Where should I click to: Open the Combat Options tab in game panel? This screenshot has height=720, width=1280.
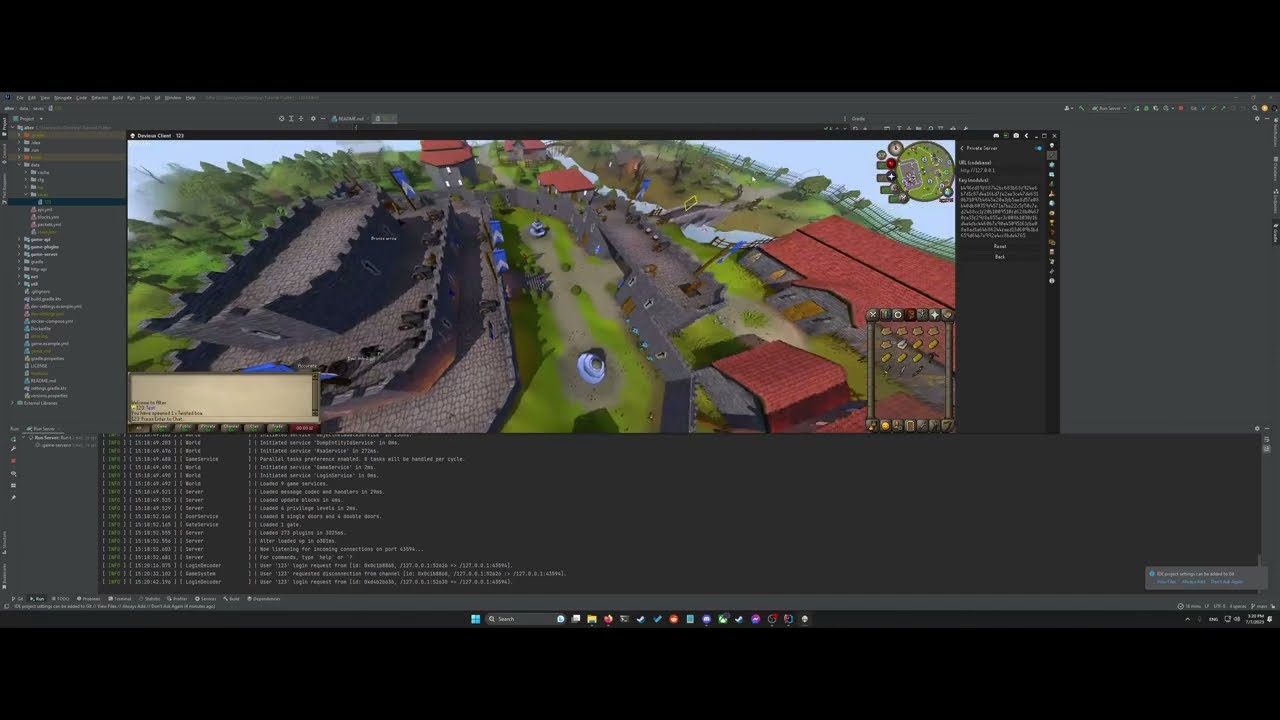(x=873, y=315)
